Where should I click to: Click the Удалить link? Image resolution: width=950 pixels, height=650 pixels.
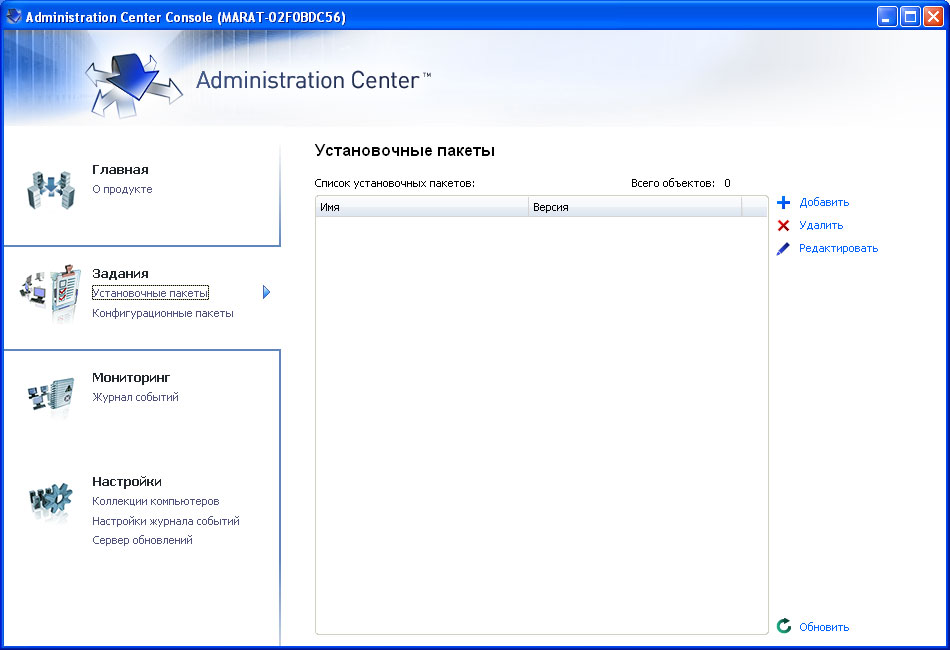pos(821,225)
